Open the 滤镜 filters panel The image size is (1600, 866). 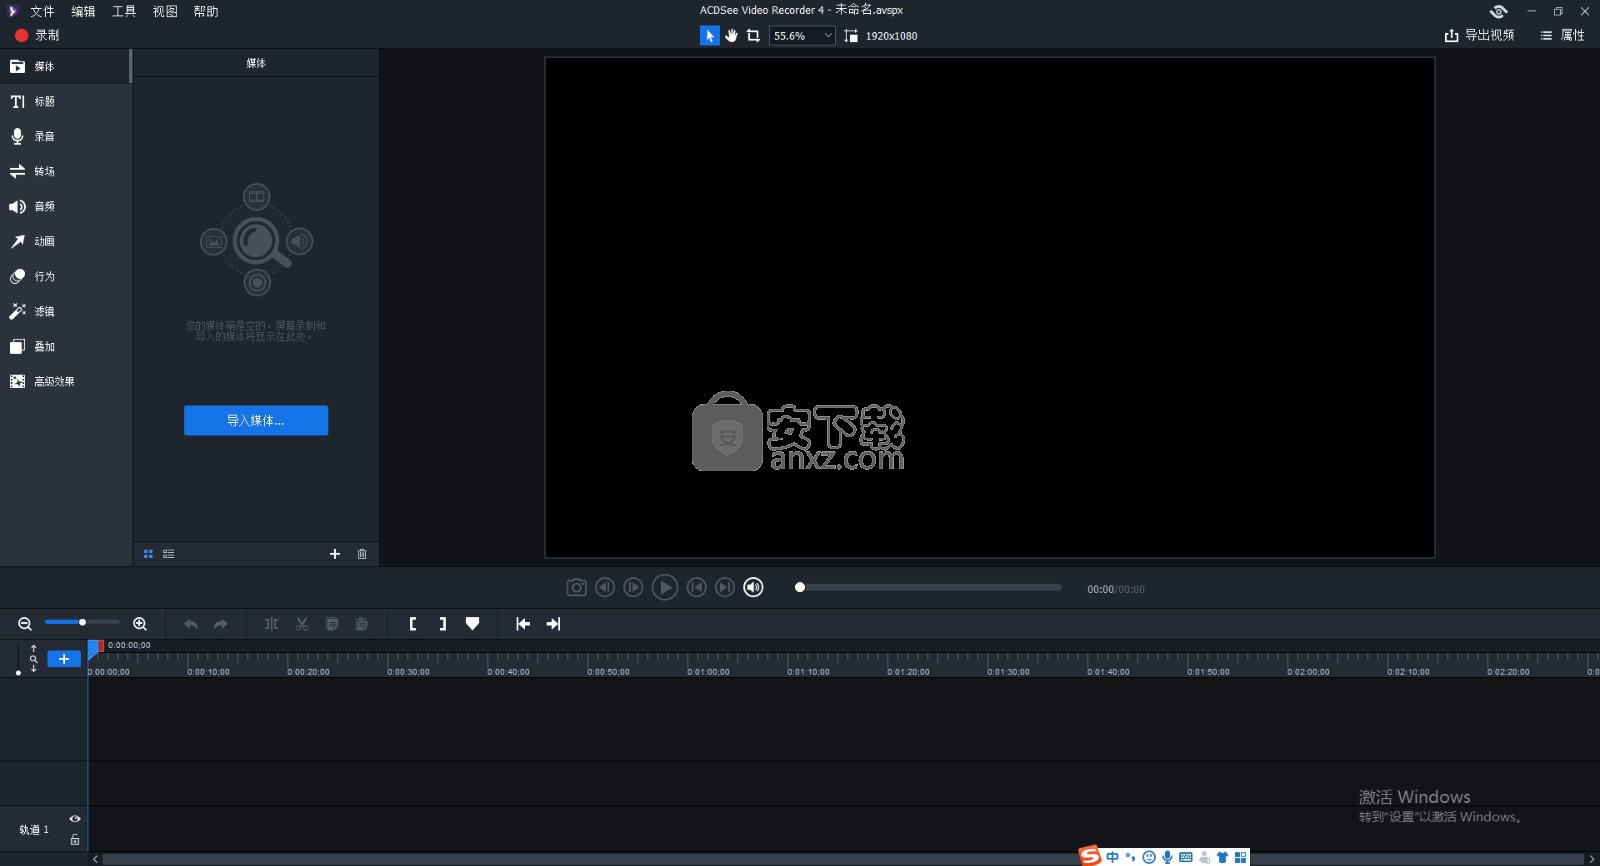pyautogui.click(x=65, y=311)
